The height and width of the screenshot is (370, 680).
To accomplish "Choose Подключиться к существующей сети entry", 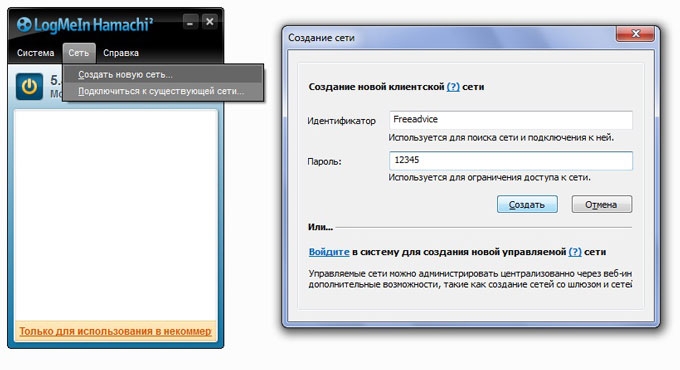I will (x=163, y=91).
